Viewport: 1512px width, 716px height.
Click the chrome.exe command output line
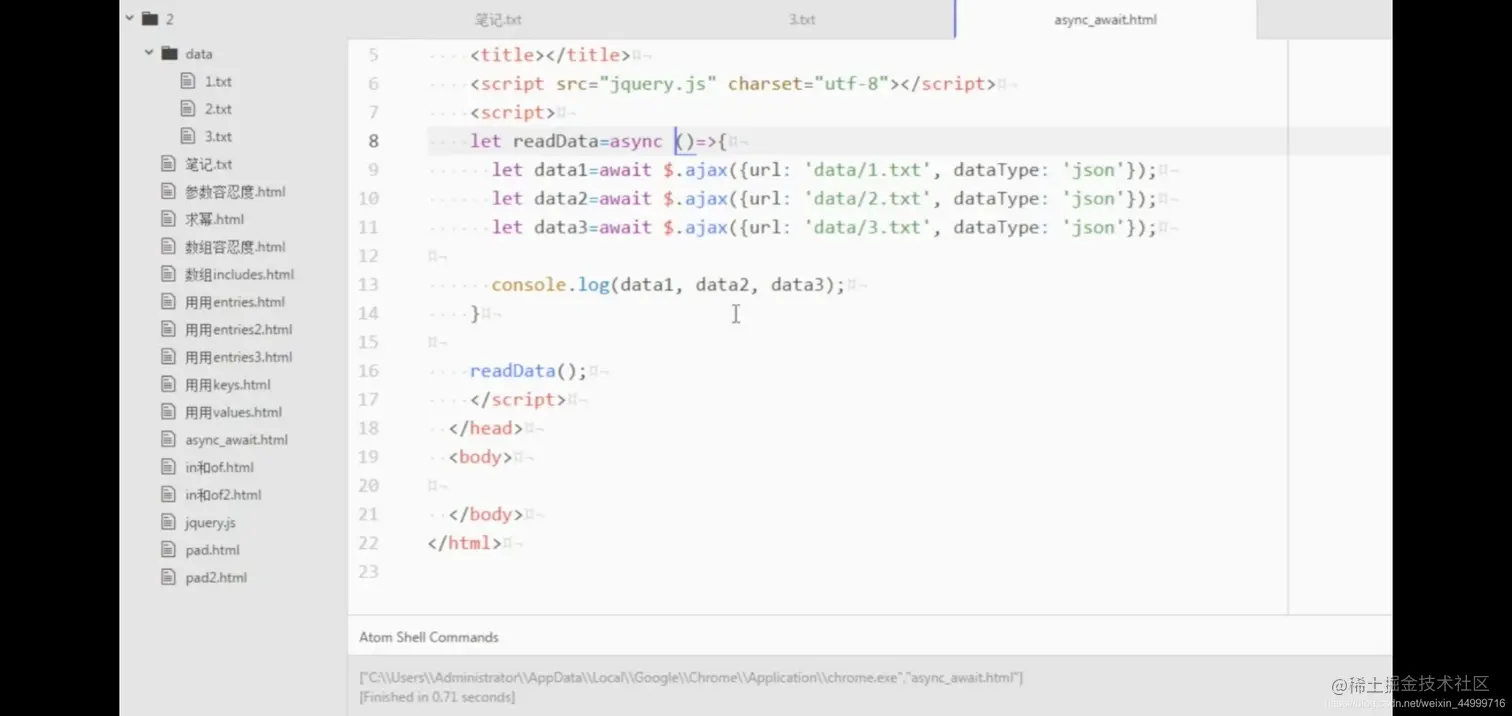coord(691,678)
